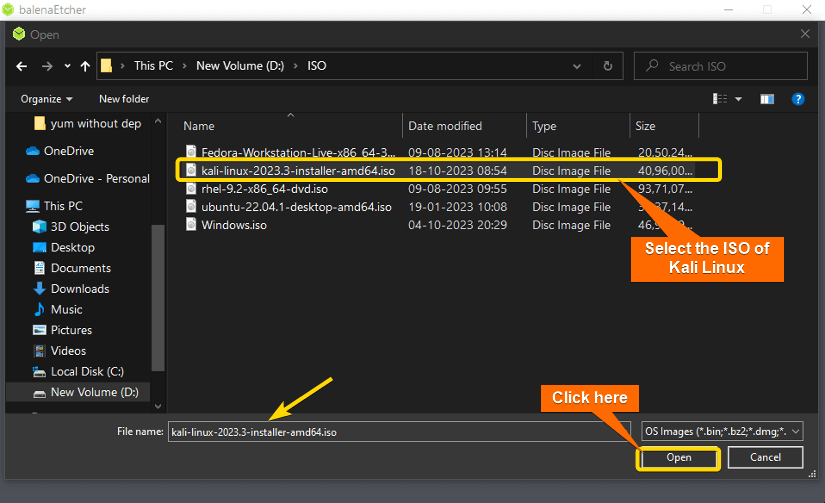Click the Documents page icon
This screenshot has height=503, width=825.
click(x=39, y=268)
